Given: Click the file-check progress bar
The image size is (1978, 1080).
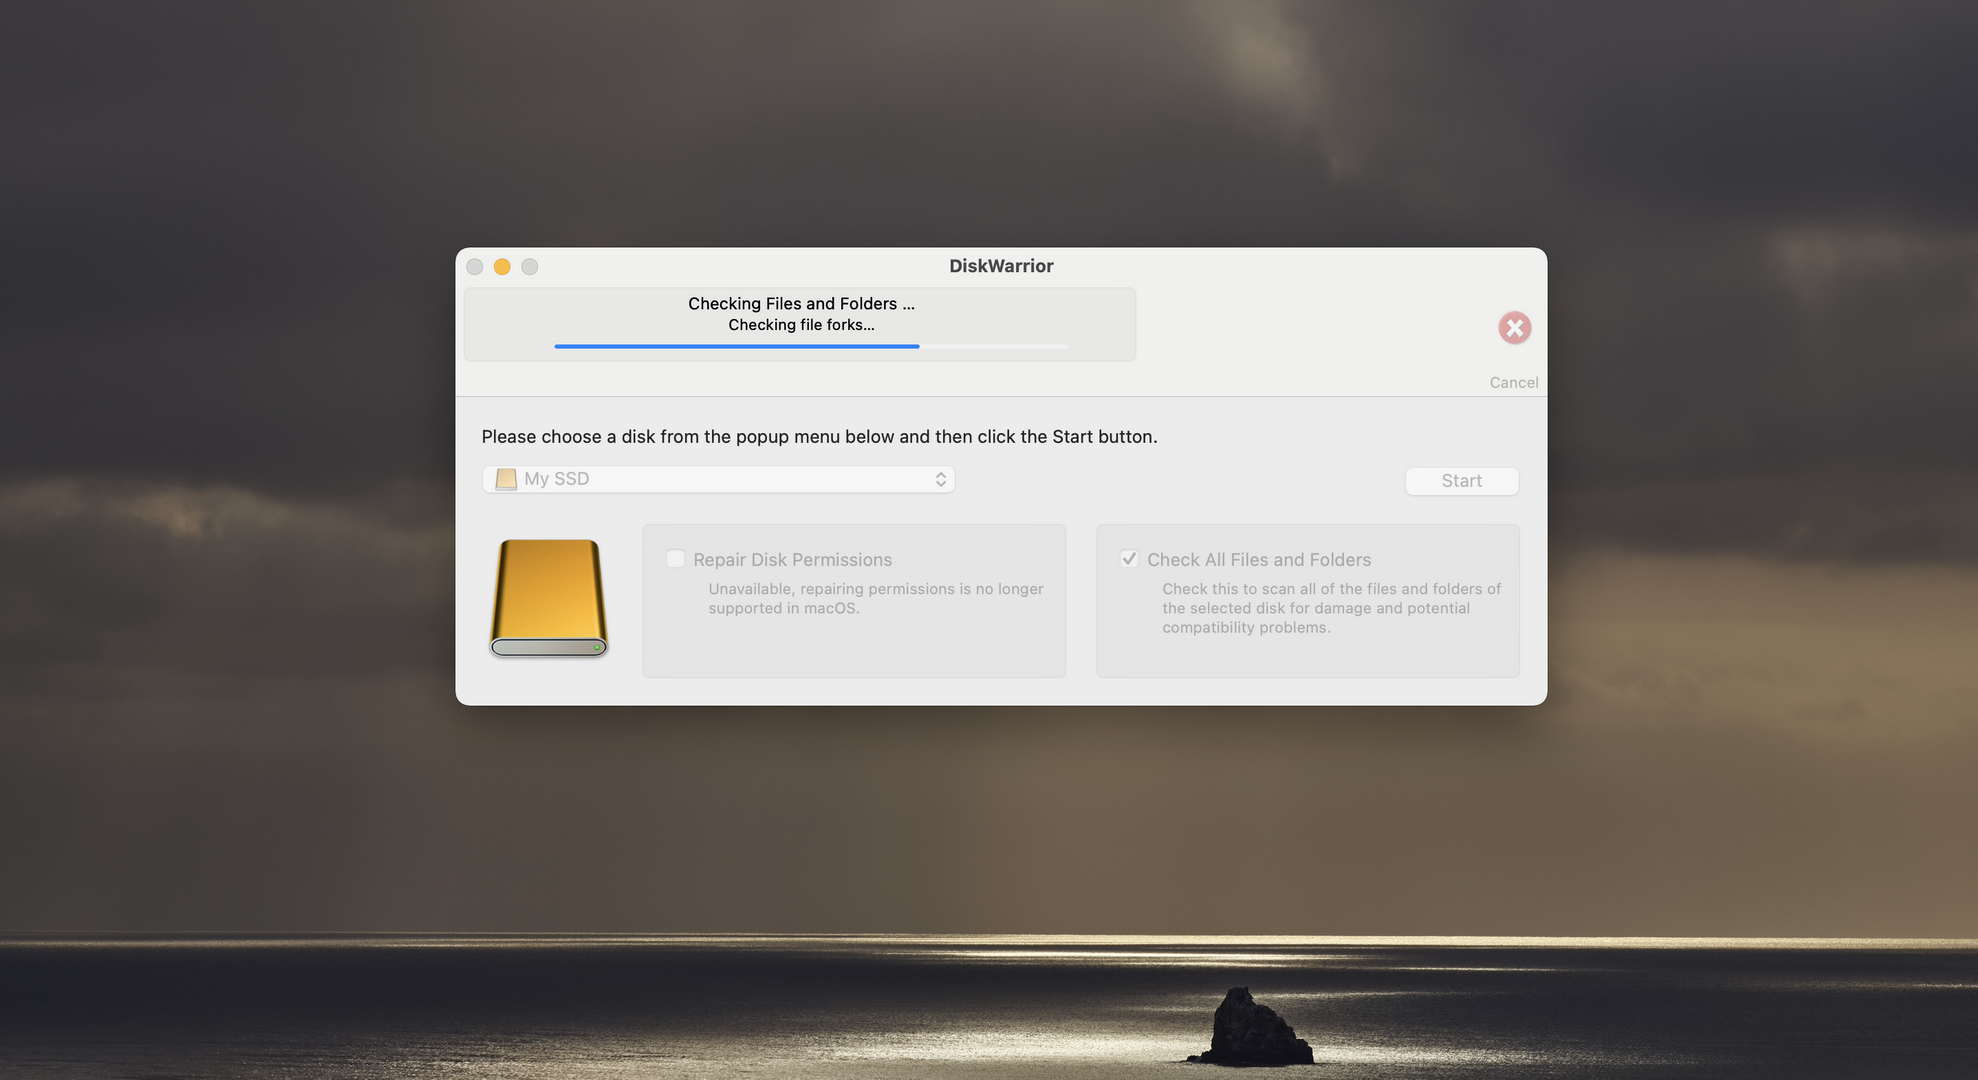Looking at the screenshot, I should pyautogui.click(x=811, y=346).
